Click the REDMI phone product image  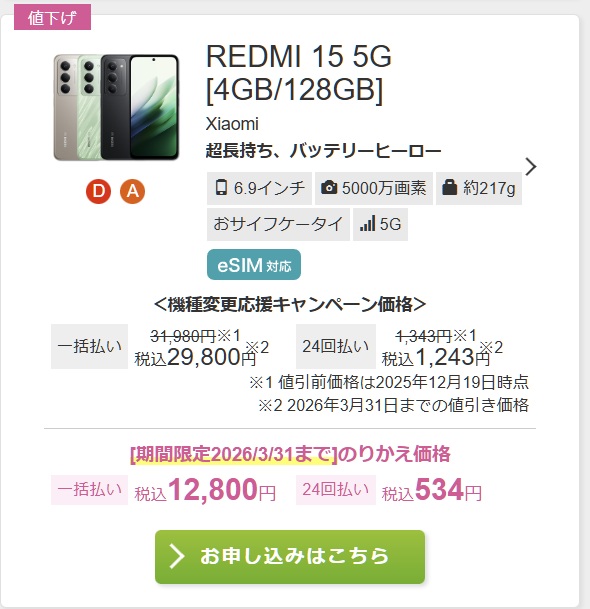click(116, 108)
